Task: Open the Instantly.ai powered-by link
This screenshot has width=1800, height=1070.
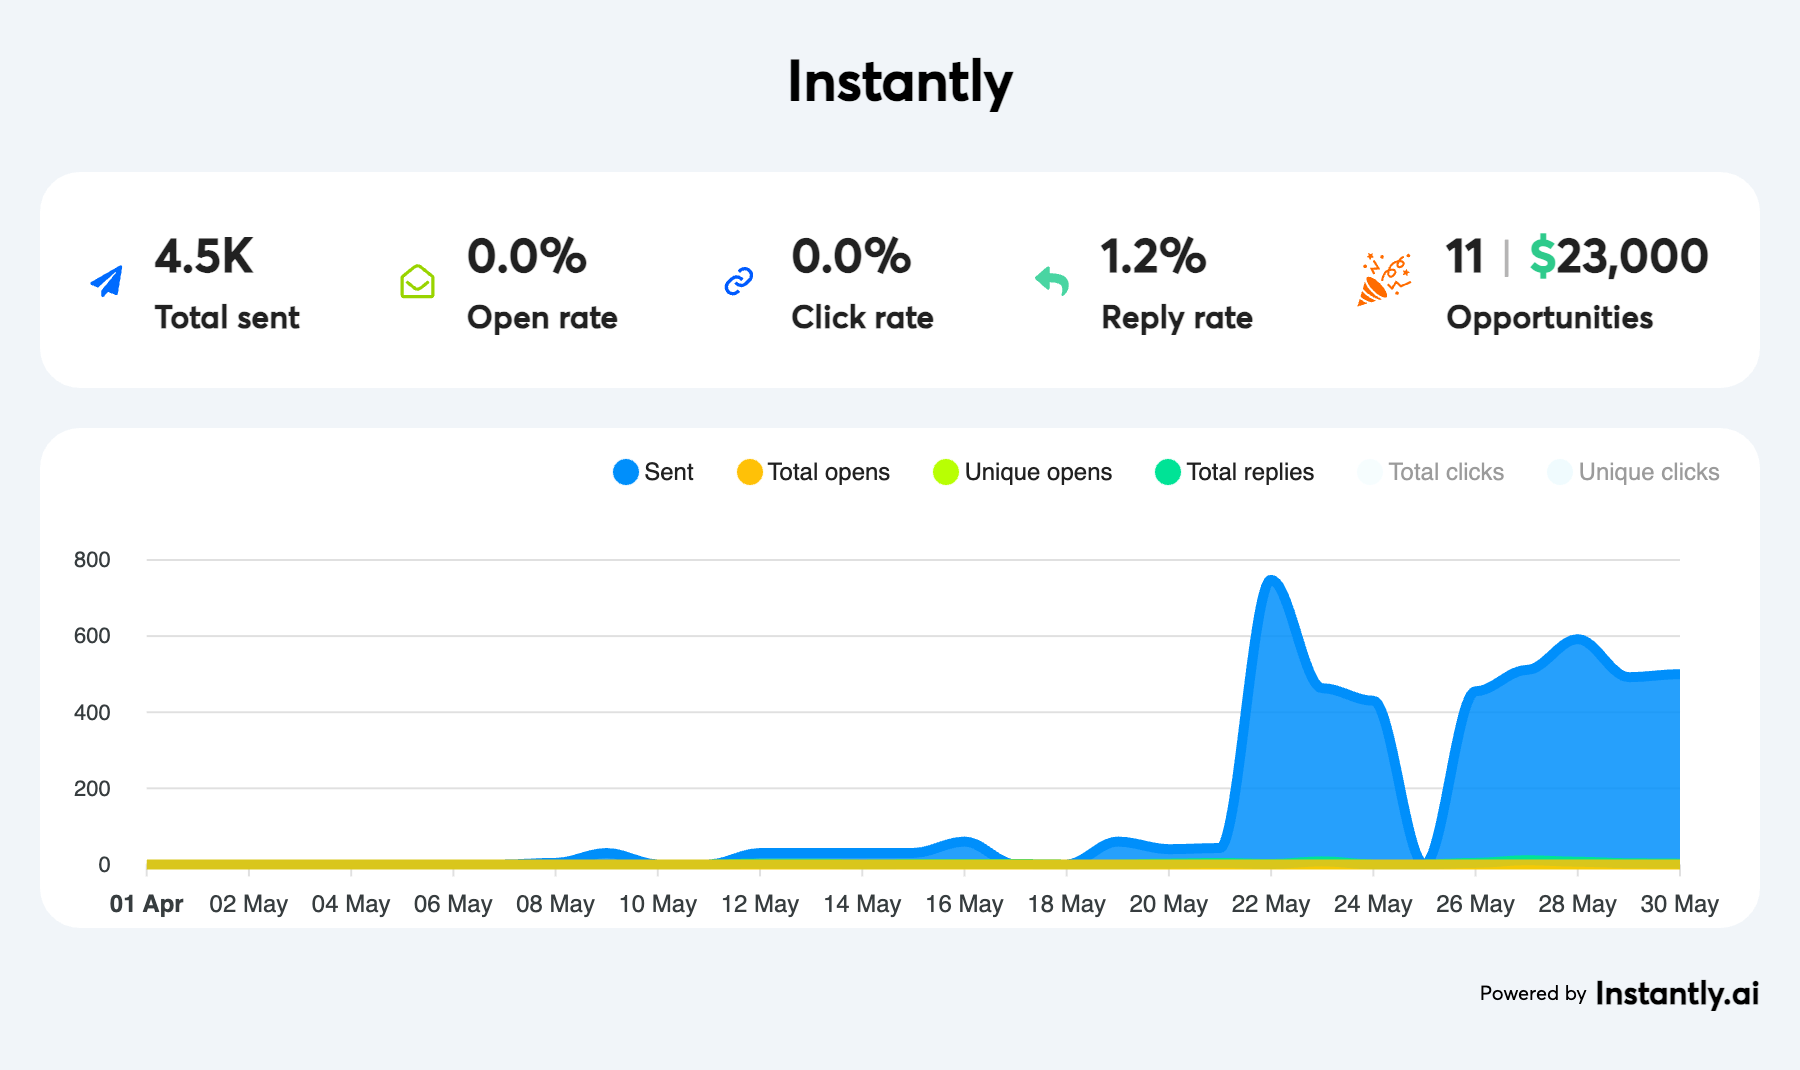Action: pos(1677,993)
